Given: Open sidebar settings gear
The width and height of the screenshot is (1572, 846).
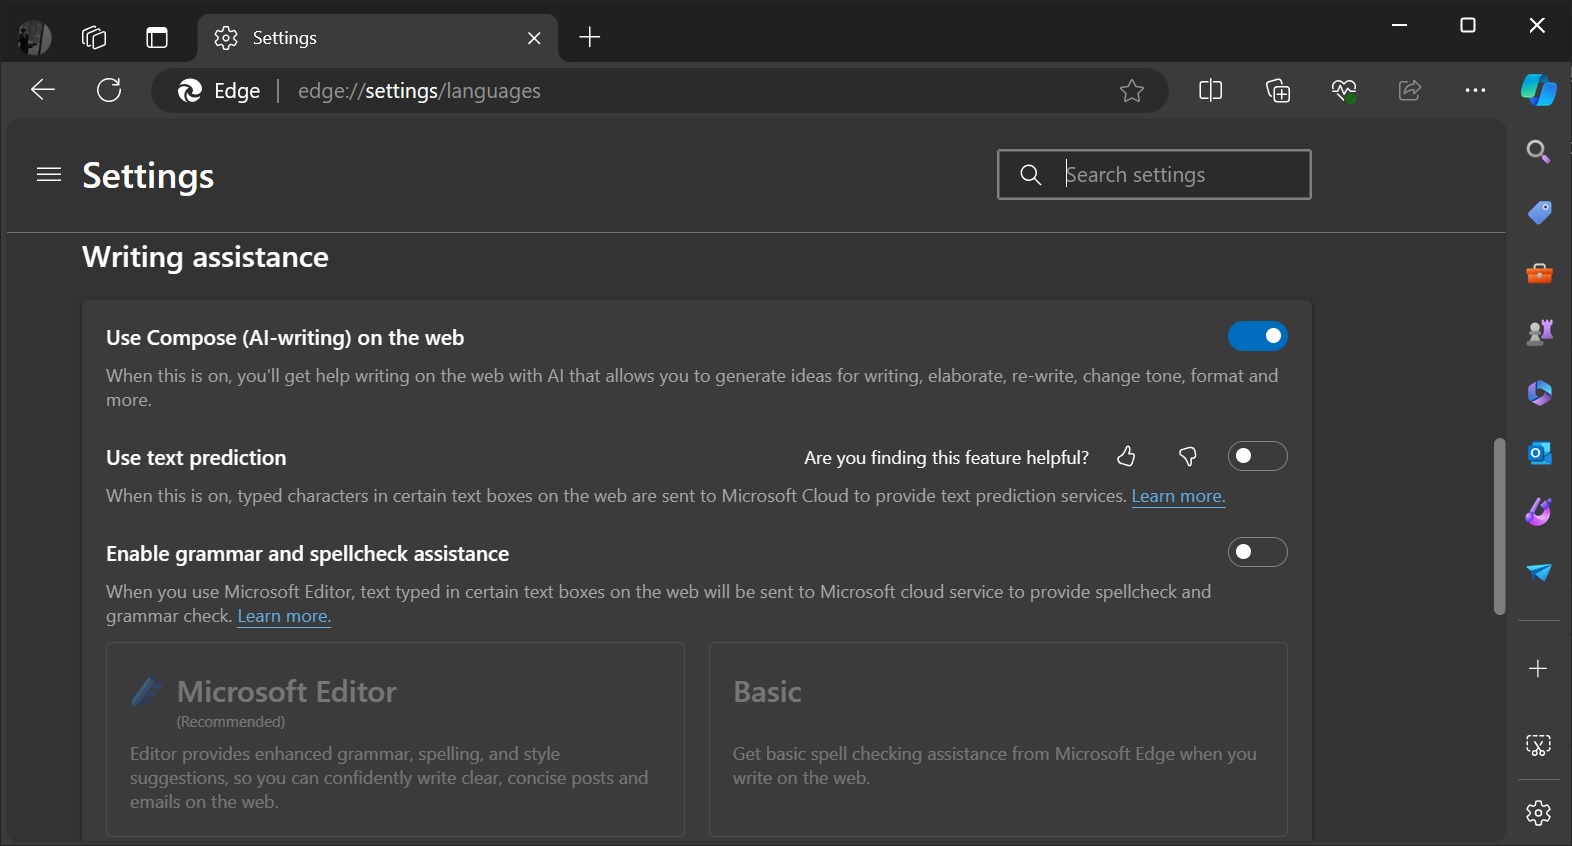Looking at the screenshot, I should click(1539, 813).
